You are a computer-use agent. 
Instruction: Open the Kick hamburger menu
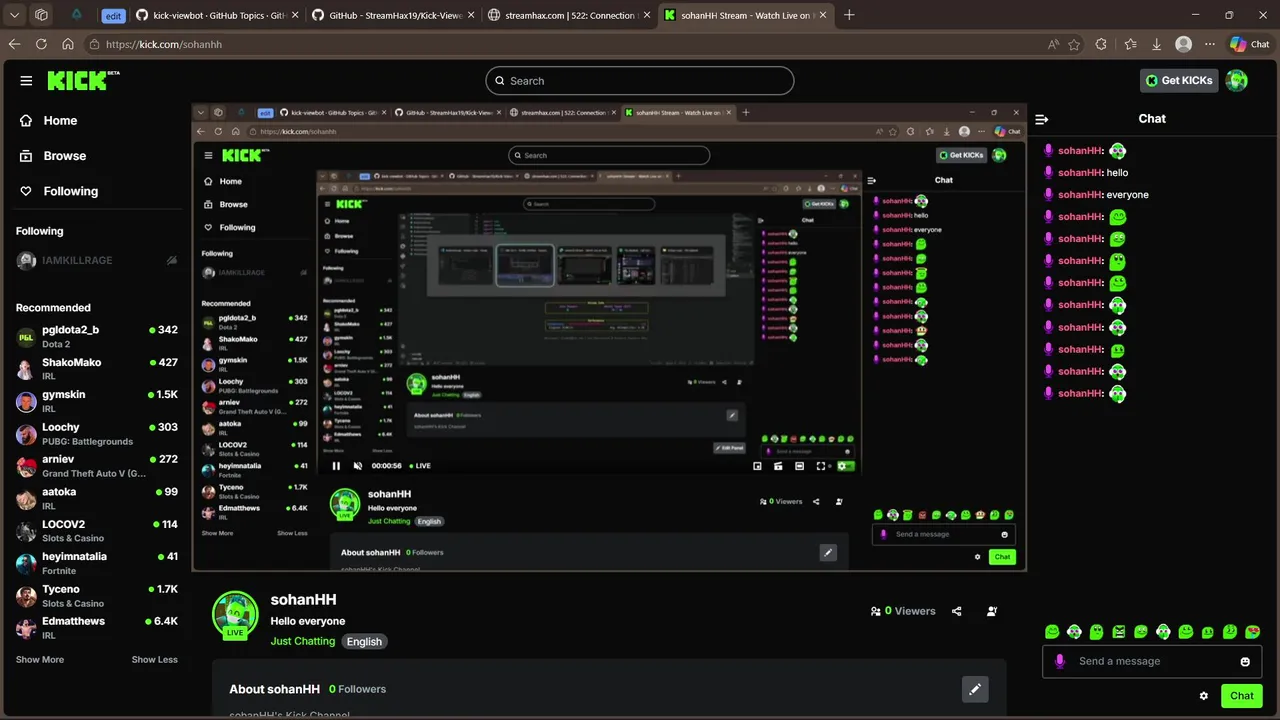[26, 81]
